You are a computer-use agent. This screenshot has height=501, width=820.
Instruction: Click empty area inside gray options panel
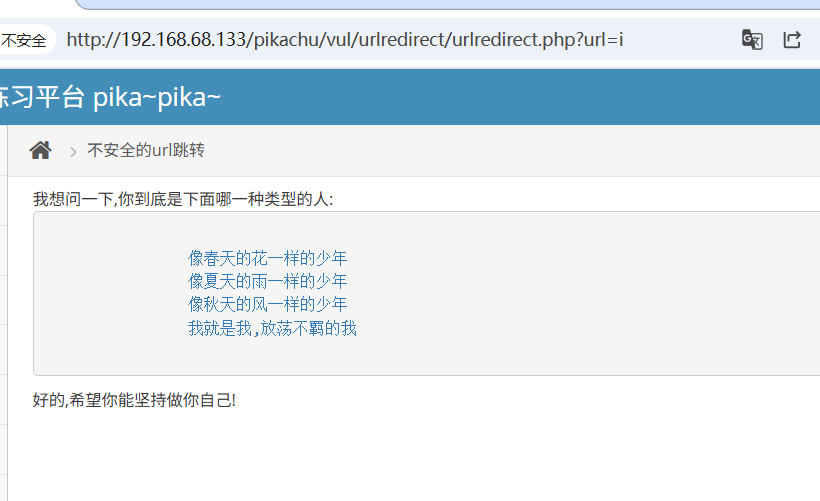pyautogui.click(x=575, y=293)
